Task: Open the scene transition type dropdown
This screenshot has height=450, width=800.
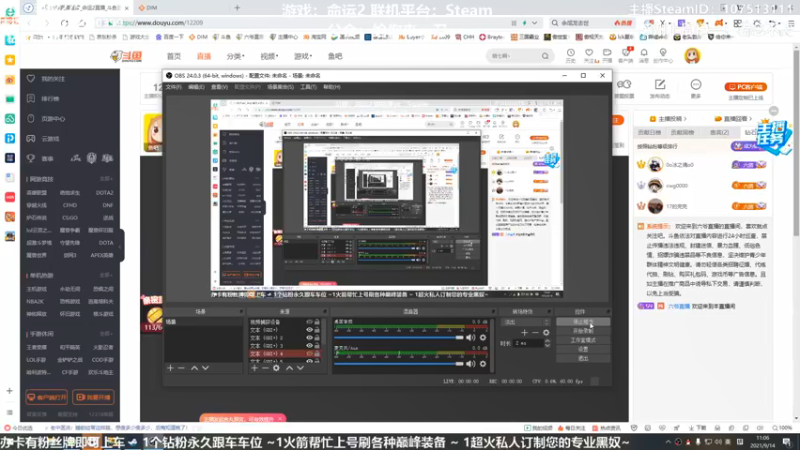Action: pyautogui.click(x=526, y=322)
